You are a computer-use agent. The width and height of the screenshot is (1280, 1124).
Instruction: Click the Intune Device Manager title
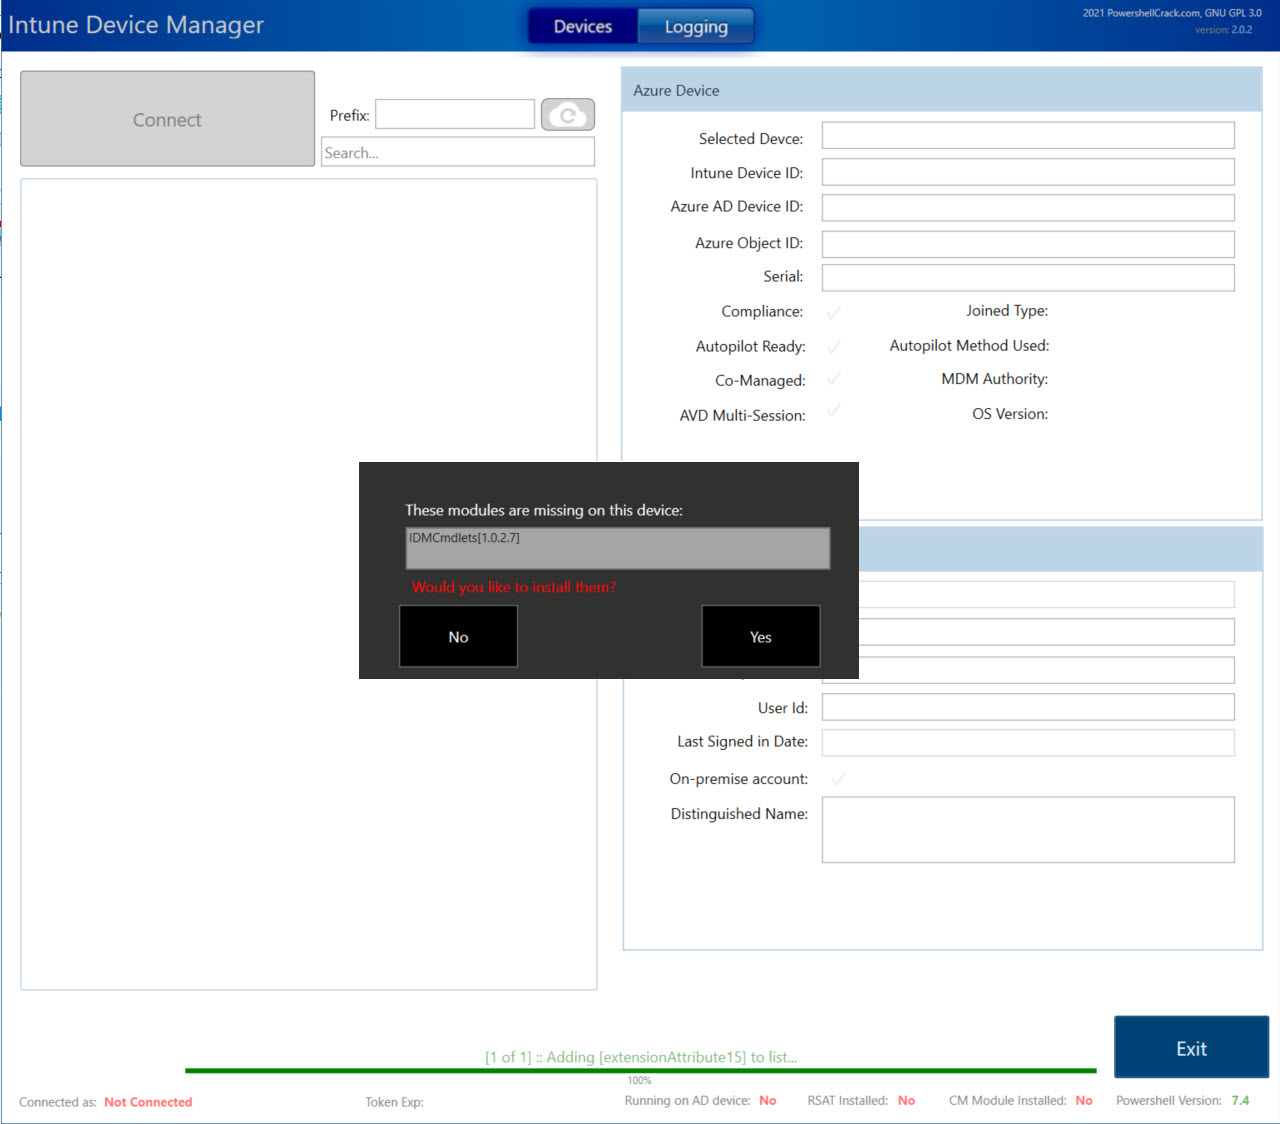(136, 25)
